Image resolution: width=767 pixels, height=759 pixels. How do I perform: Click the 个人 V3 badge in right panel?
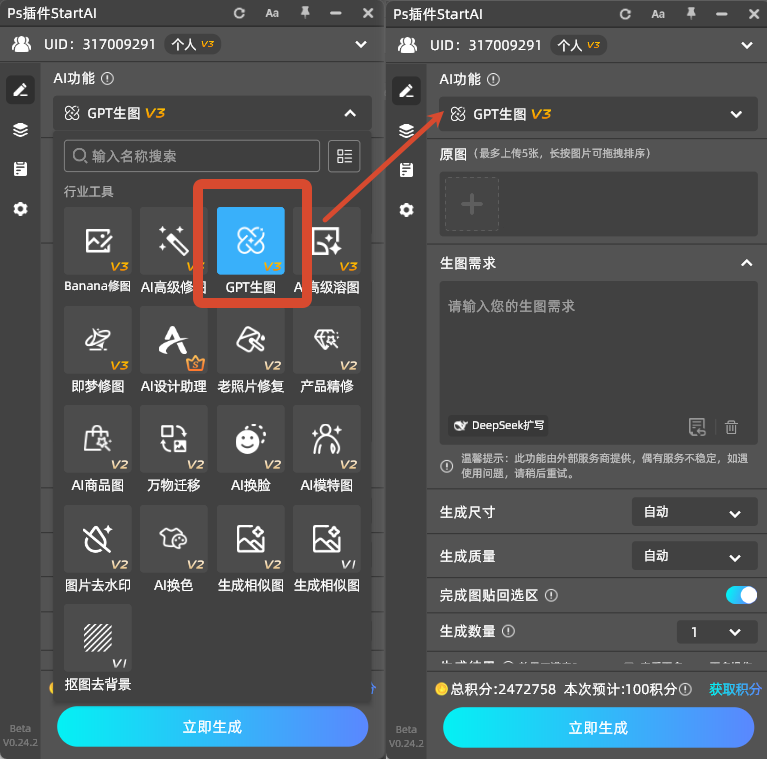point(579,45)
